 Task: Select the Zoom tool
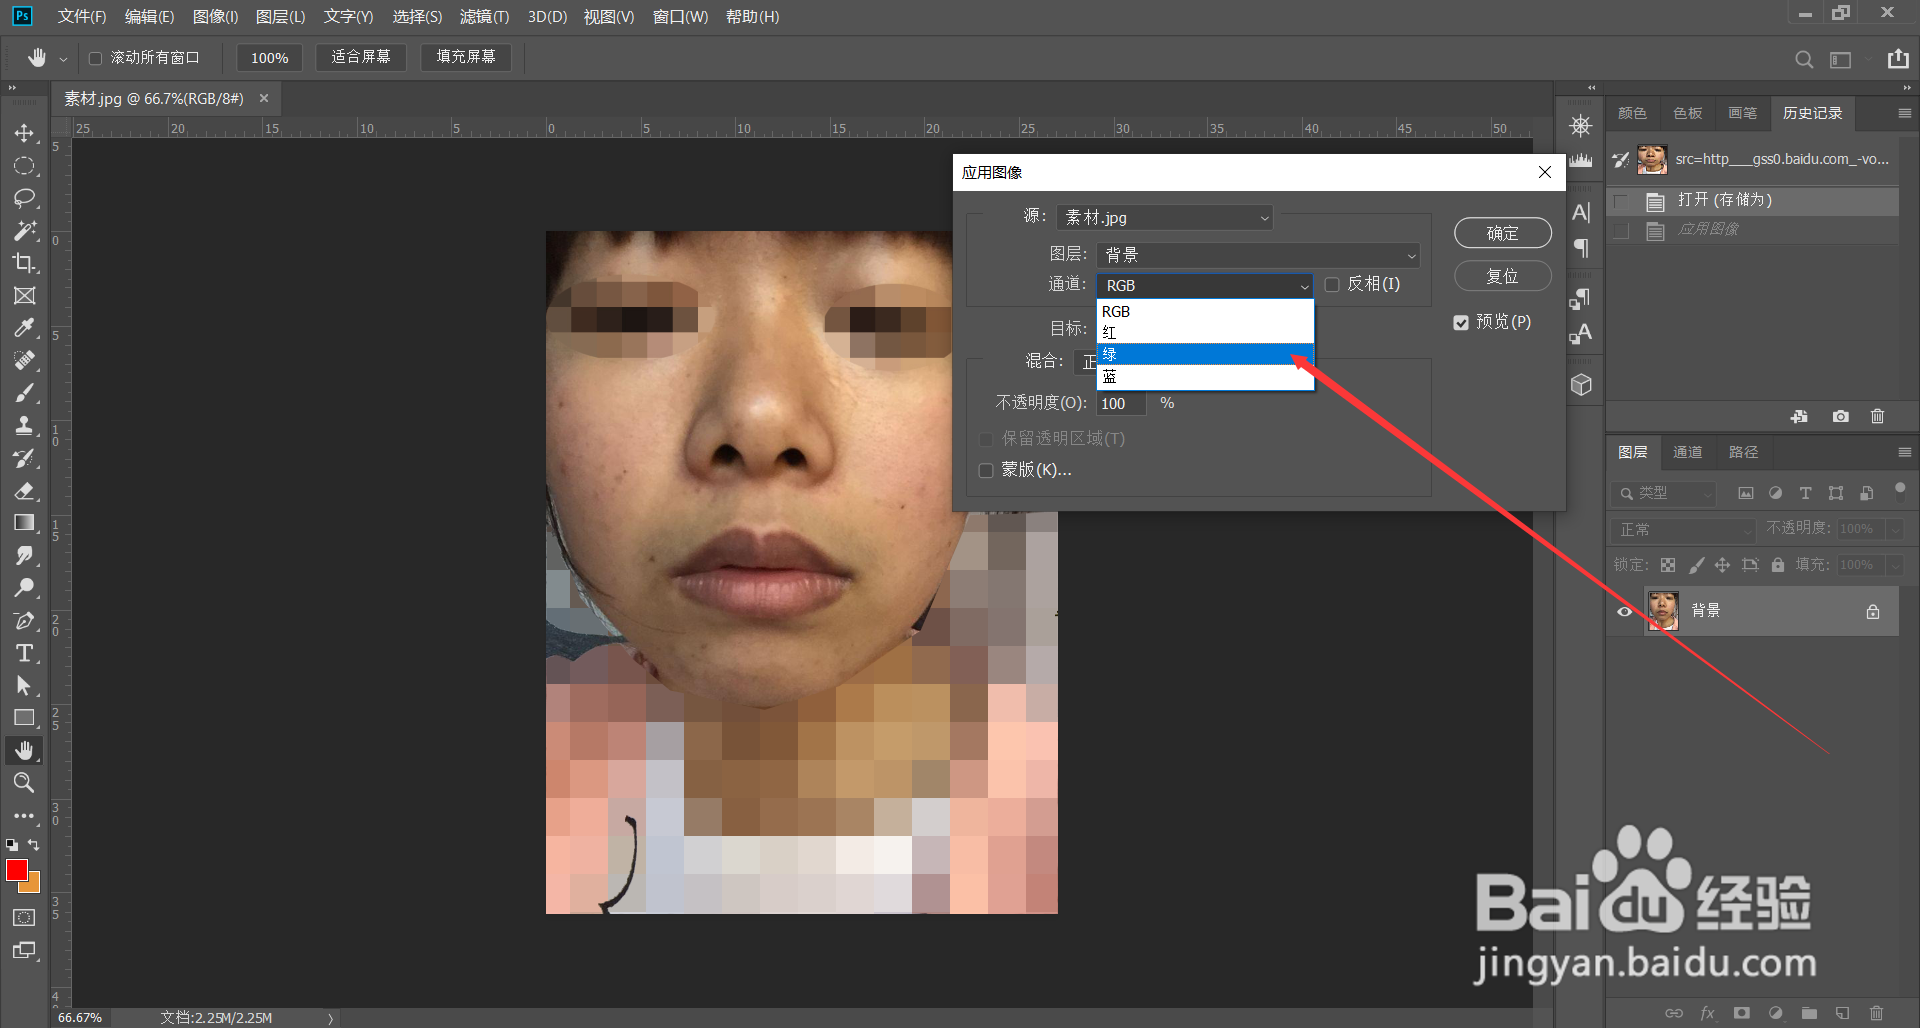pos(24,783)
